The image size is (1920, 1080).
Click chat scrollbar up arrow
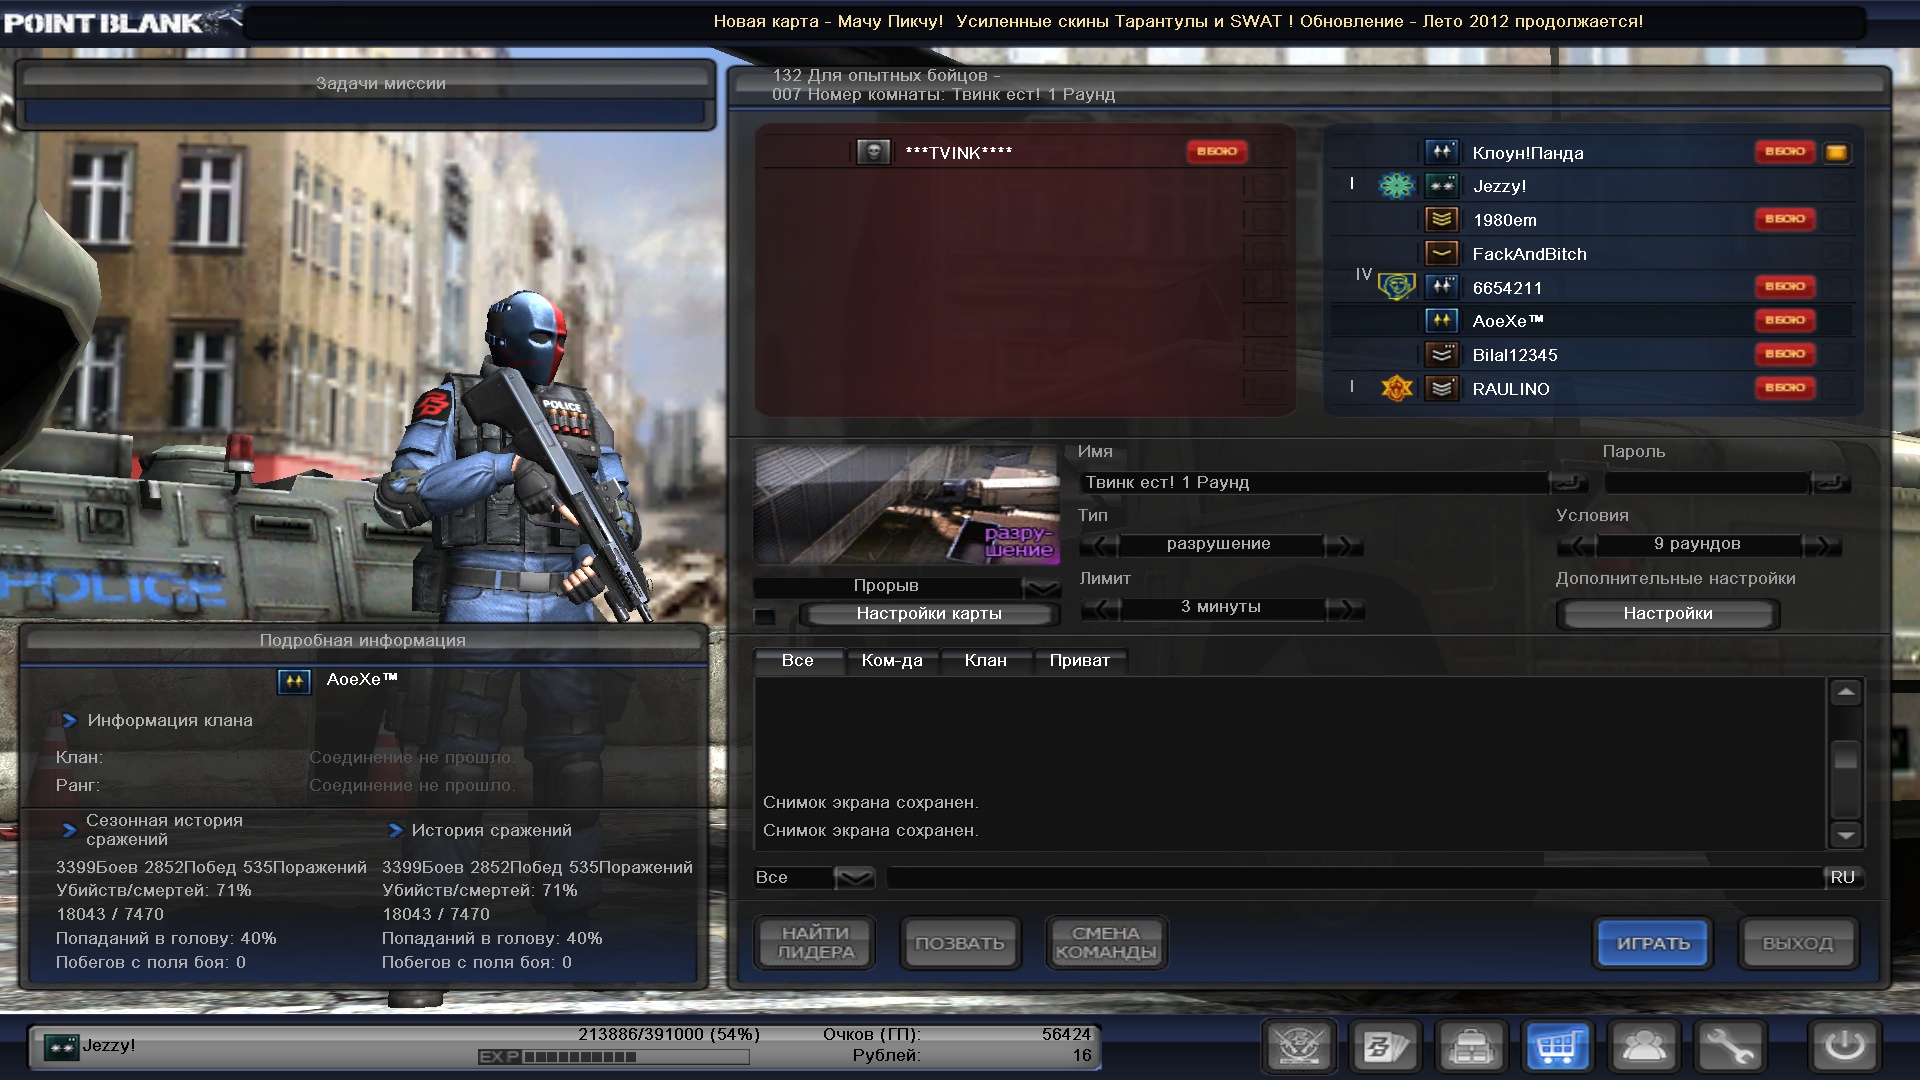[1846, 692]
